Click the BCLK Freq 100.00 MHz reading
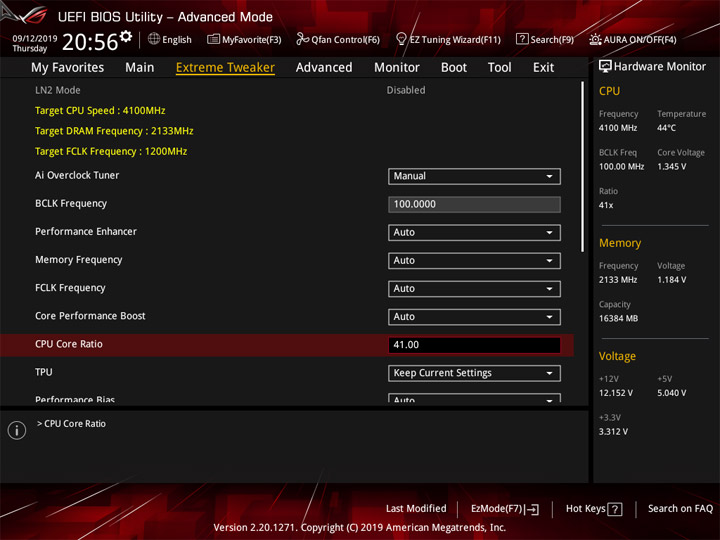 pos(621,167)
